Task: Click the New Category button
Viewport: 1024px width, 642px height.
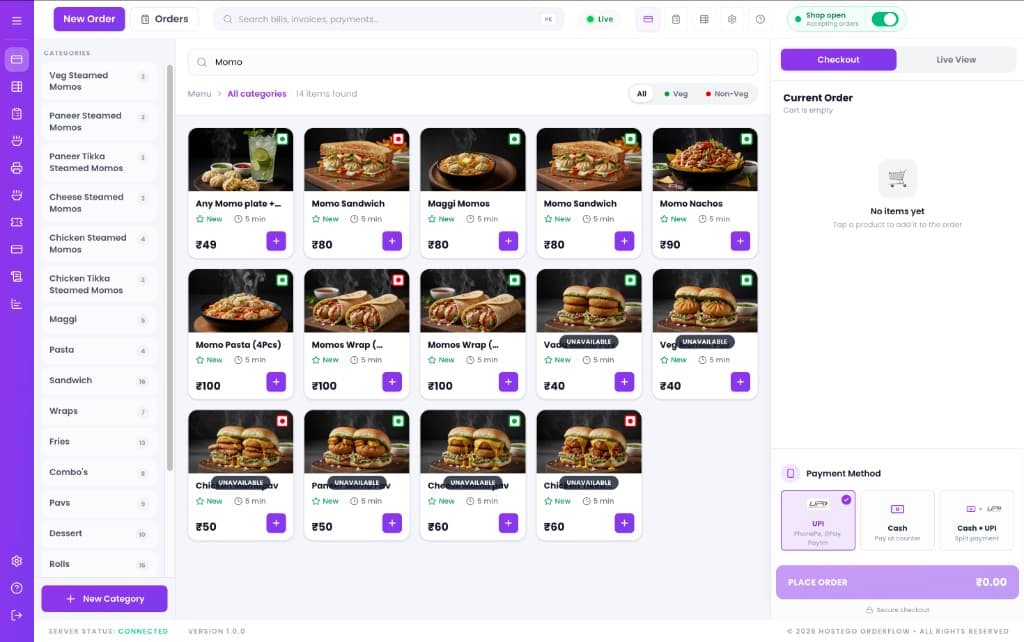Action: (x=104, y=599)
